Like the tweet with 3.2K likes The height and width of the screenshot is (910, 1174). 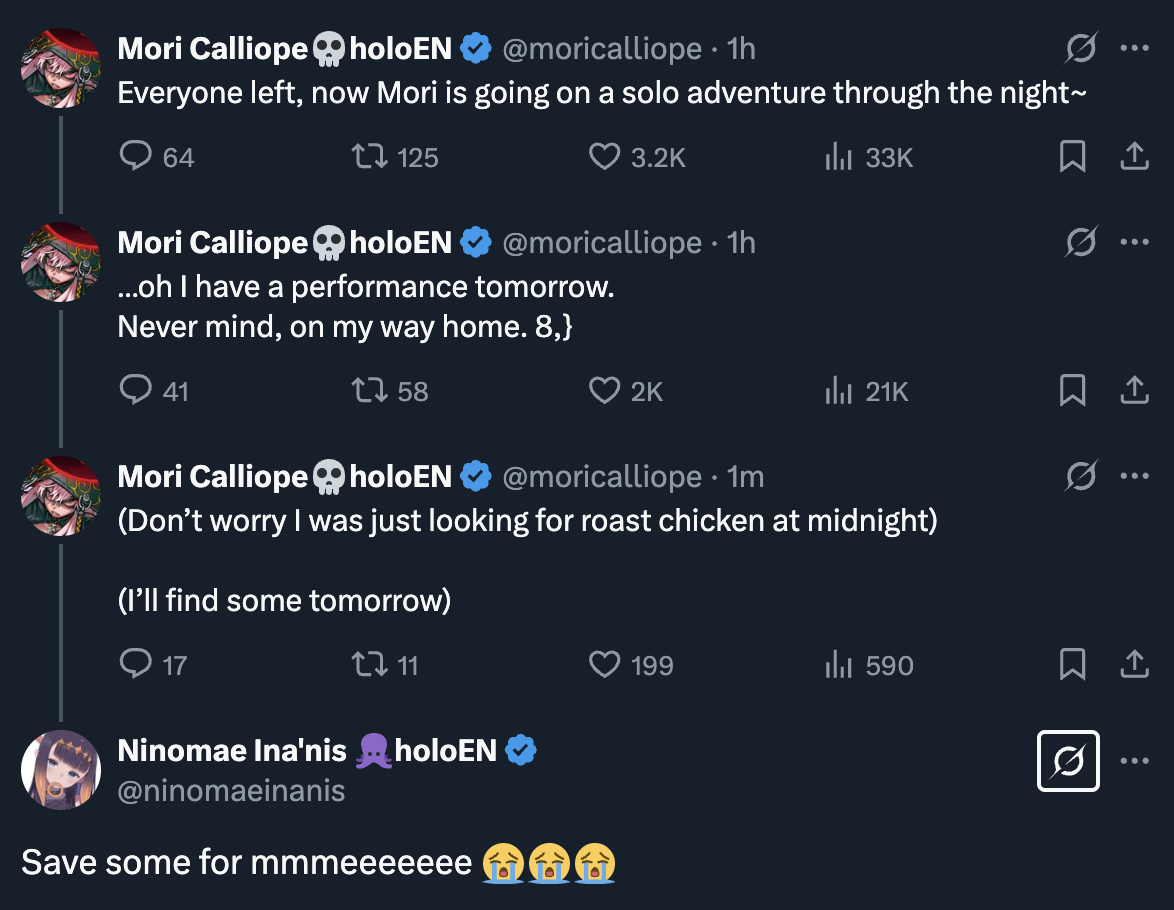[x=604, y=157]
